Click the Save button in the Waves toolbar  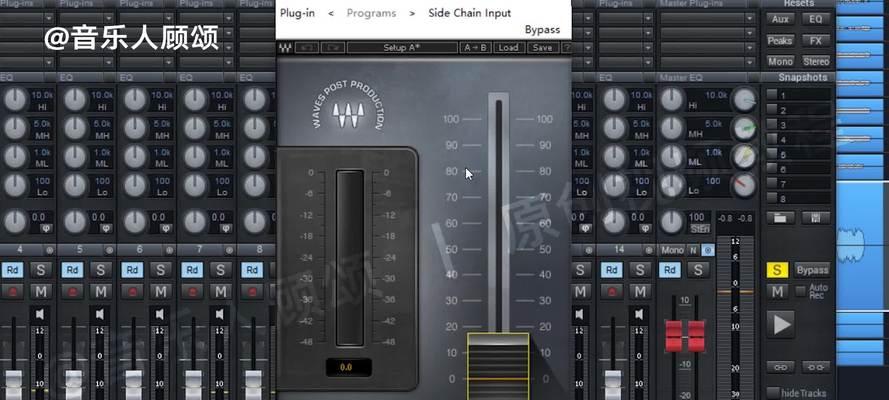(x=543, y=48)
